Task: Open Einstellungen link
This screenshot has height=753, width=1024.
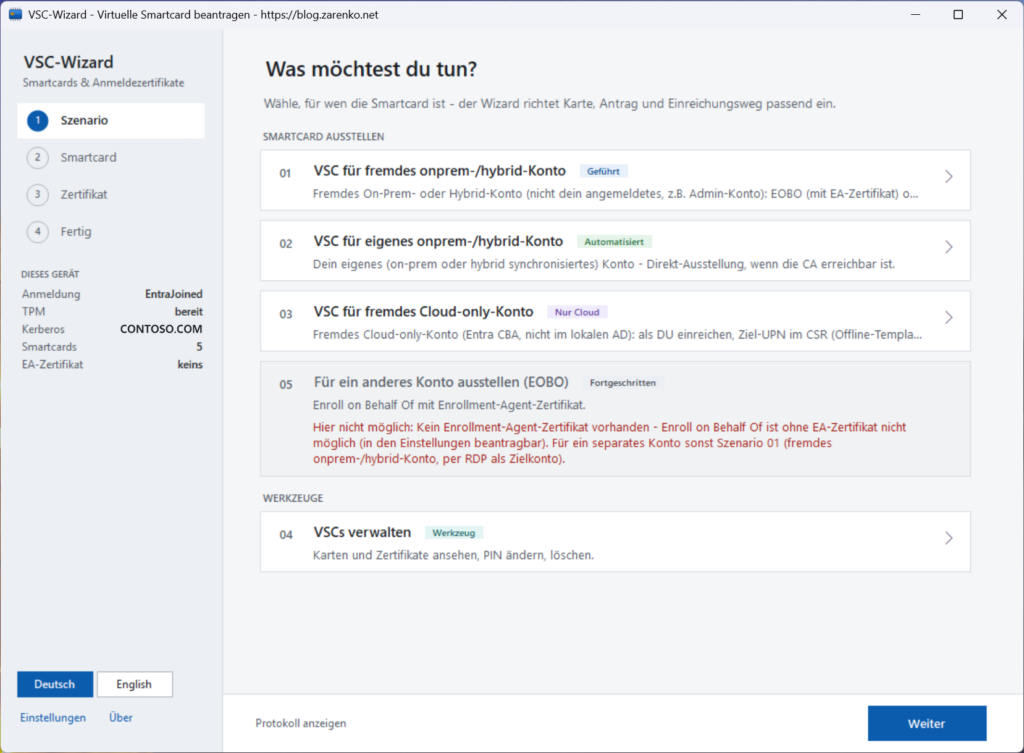Action: [53, 718]
